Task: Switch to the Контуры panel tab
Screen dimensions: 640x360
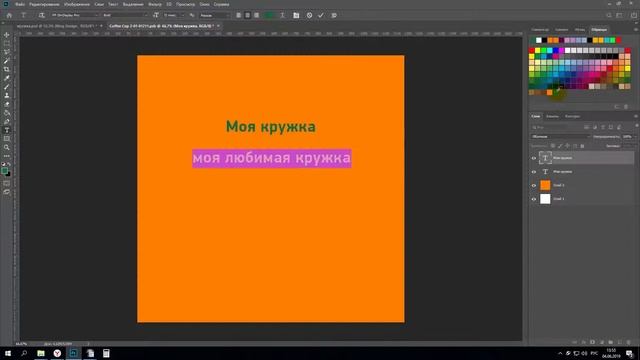Action: point(572,116)
